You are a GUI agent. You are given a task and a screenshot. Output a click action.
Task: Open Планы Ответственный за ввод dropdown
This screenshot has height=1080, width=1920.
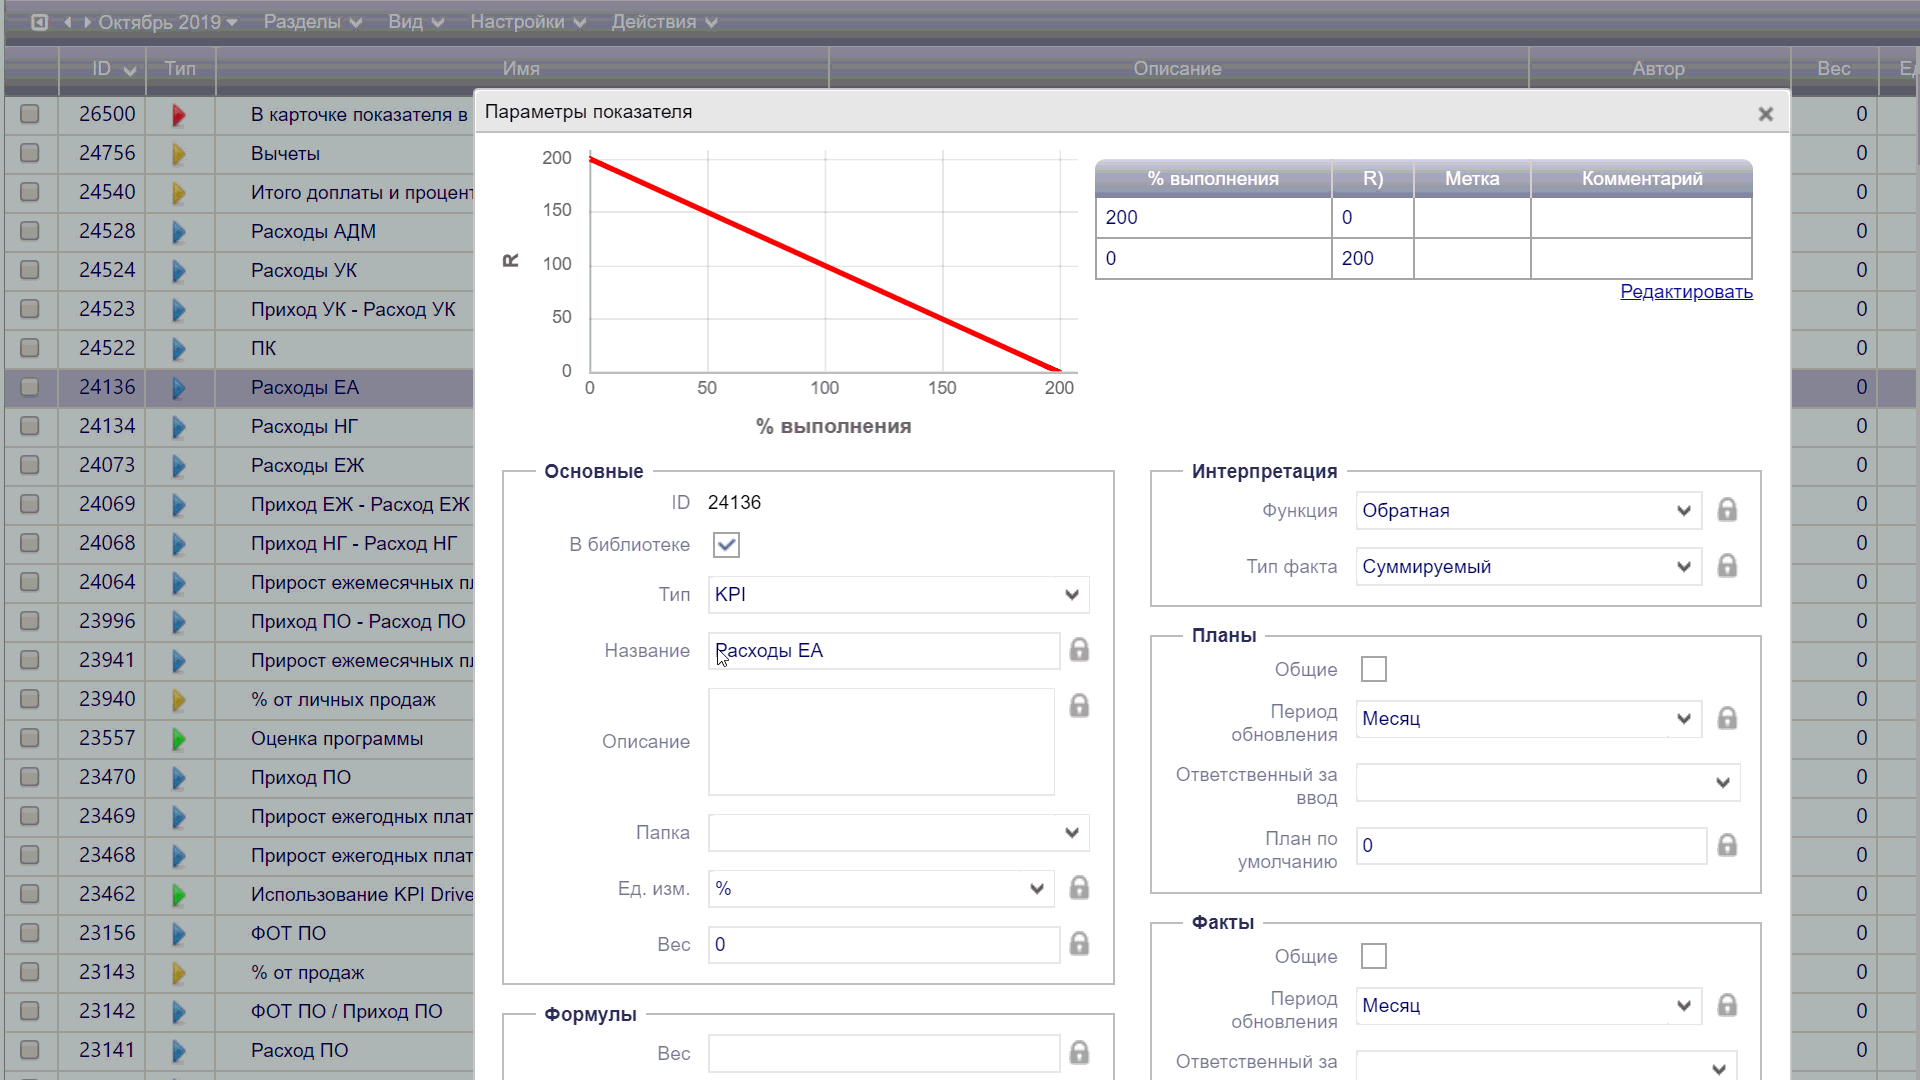point(1547,782)
